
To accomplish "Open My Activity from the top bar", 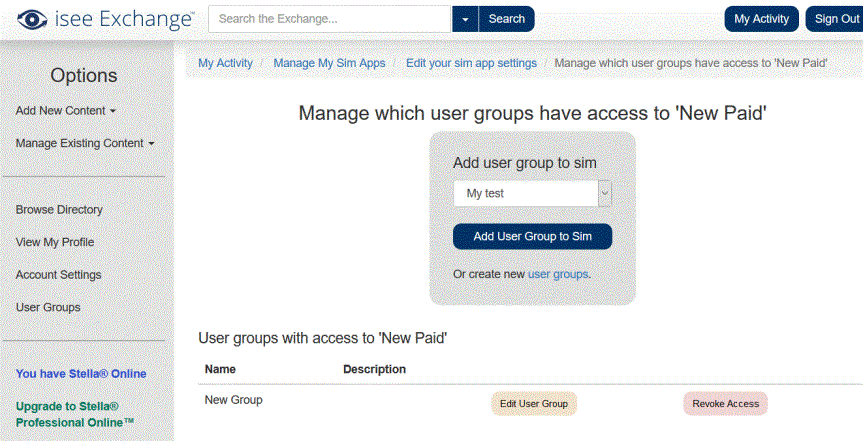I will click(x=761, y=19).
